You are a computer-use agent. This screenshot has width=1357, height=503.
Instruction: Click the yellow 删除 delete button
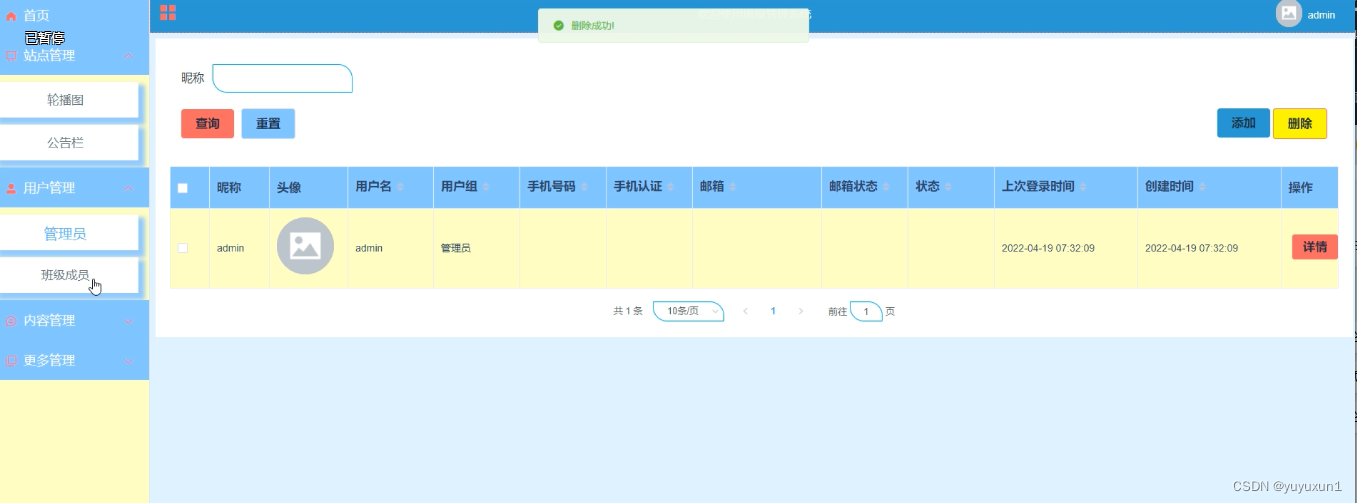point(1300,123)
